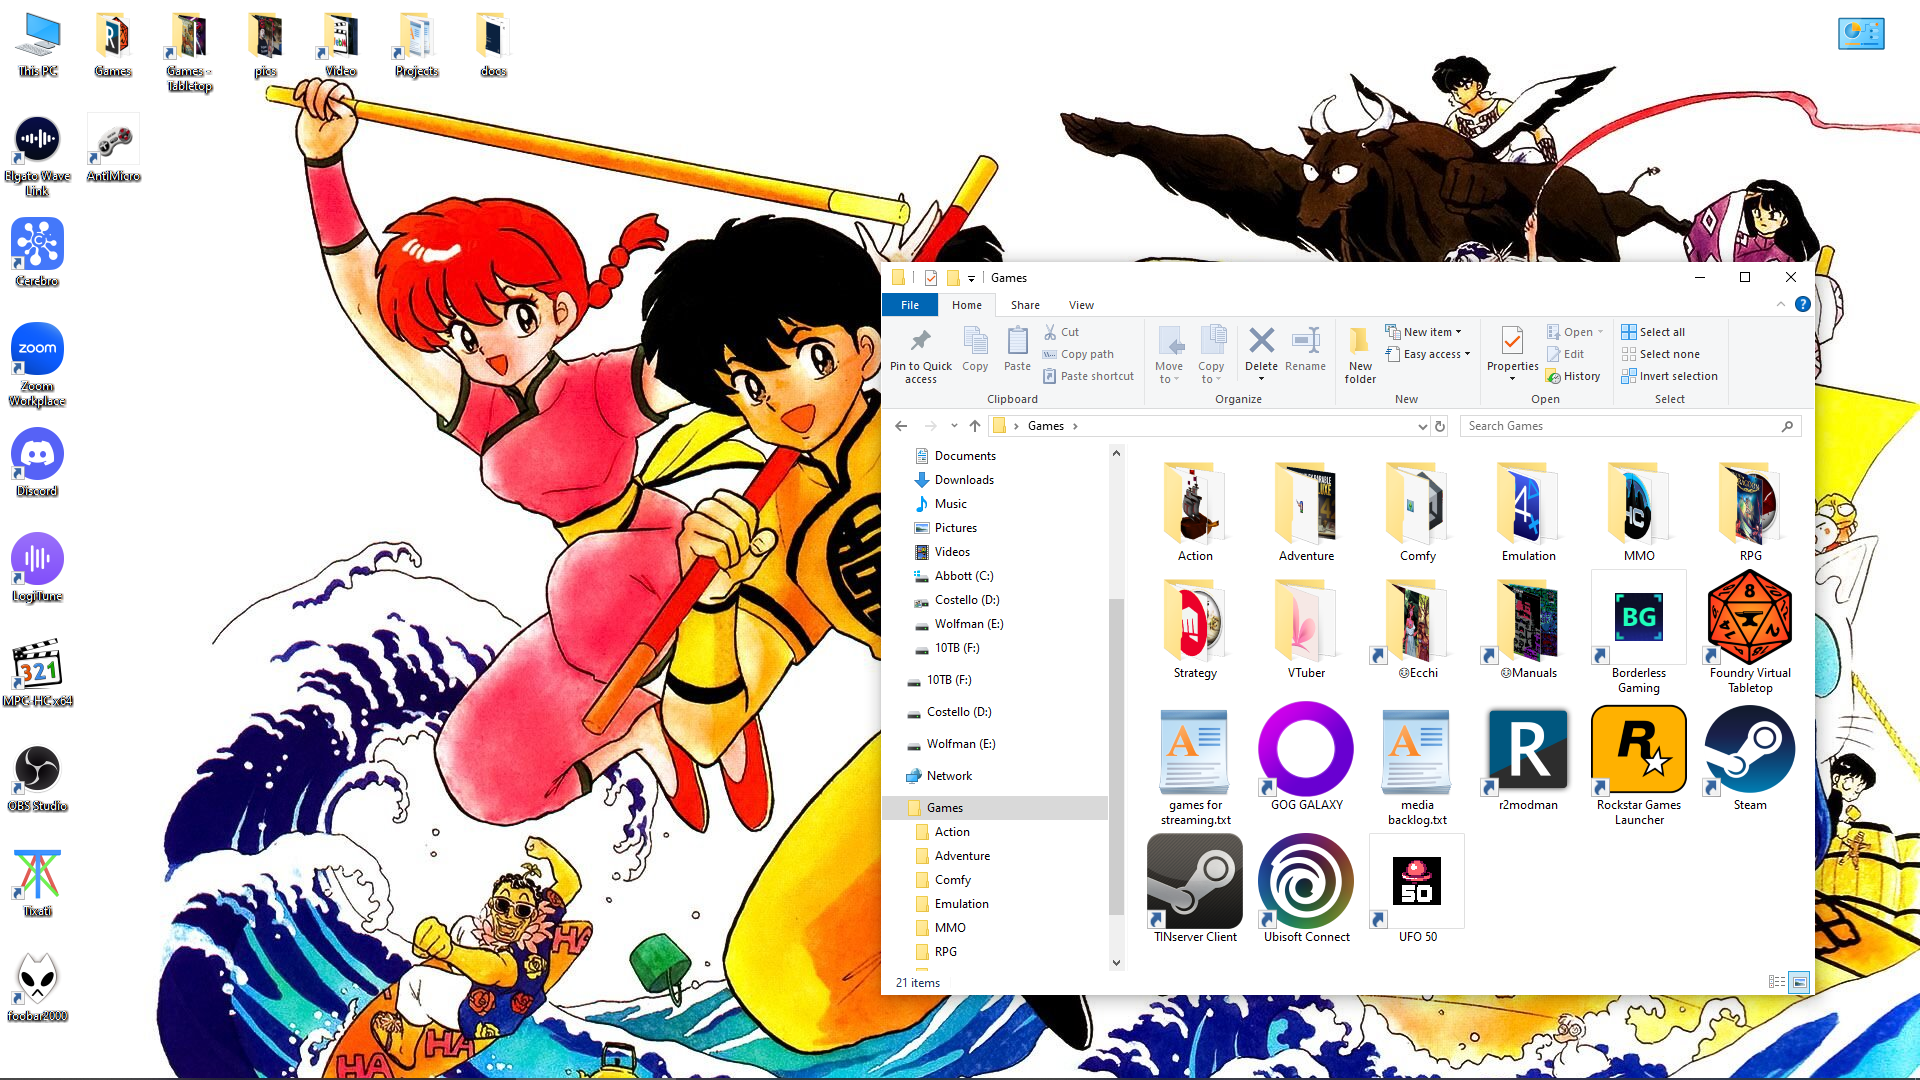Screen dimensions: 1920x1080
Task: Click History in Open group
Action: [x=1573, y=376]
